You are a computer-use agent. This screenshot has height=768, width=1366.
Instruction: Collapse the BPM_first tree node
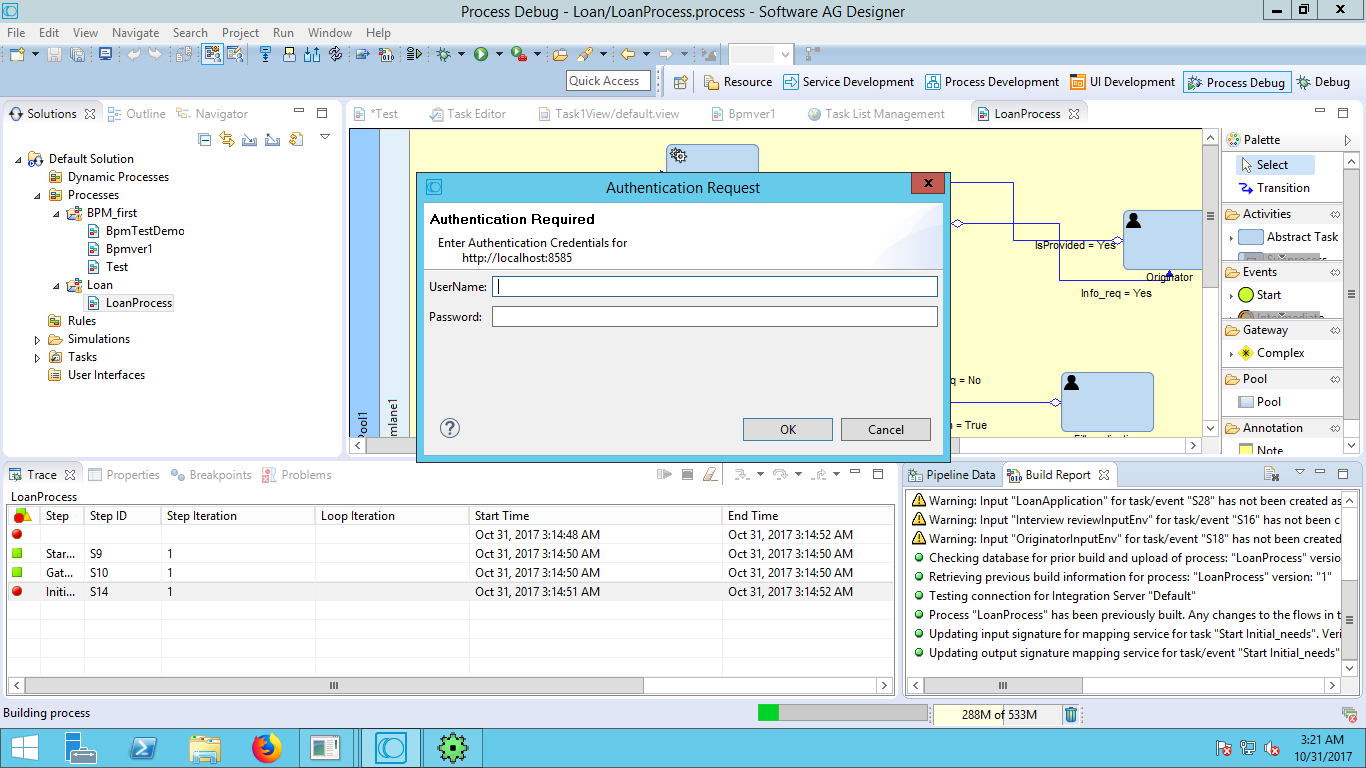click(56, 212)
